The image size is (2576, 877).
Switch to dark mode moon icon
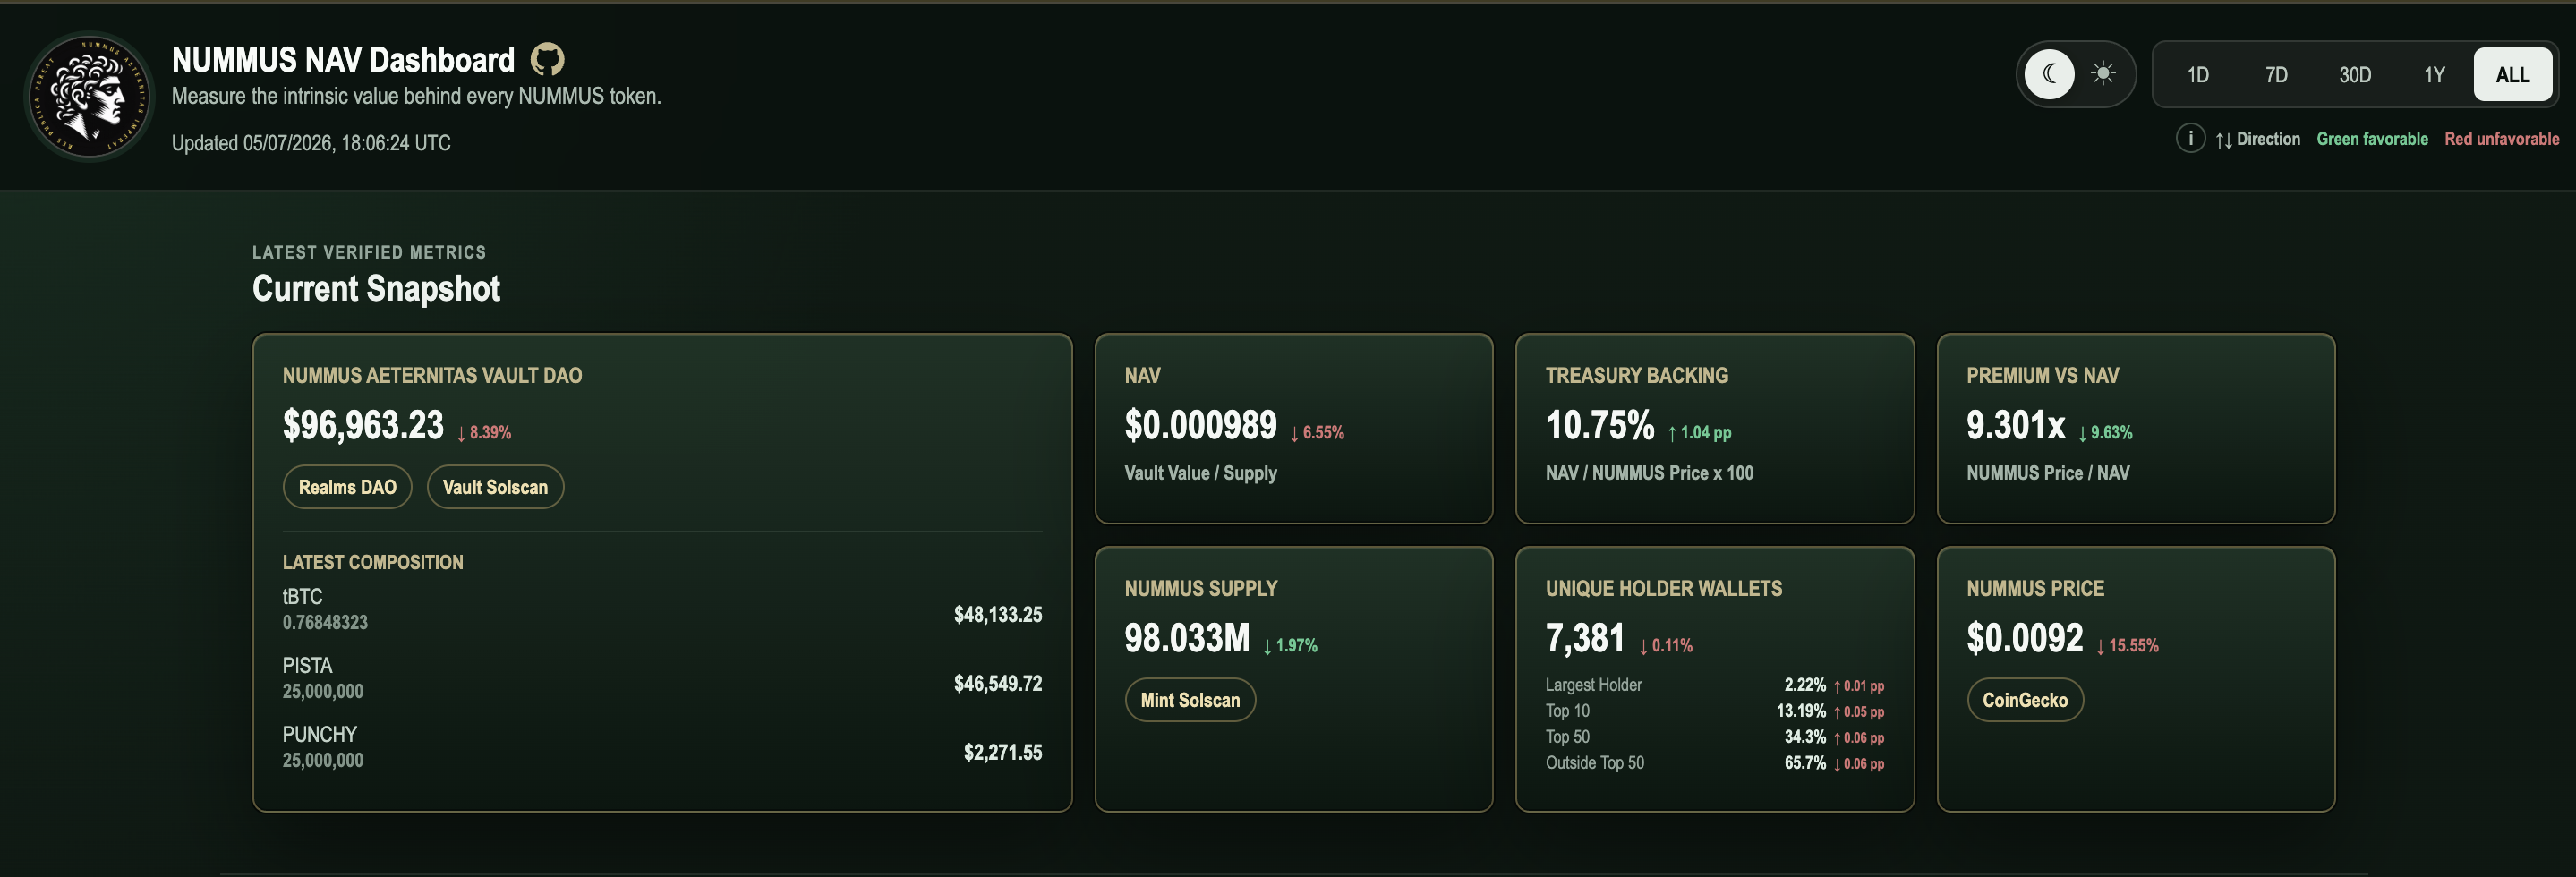[x=2049, y=74]
